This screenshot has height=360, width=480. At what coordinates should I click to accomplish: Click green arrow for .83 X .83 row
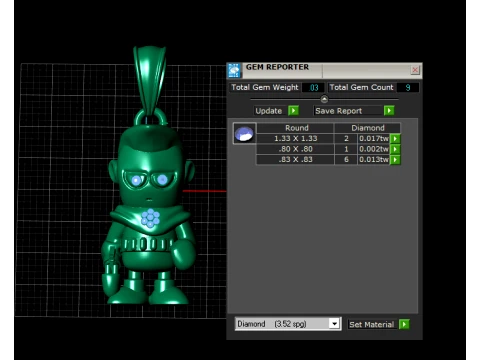395,160
